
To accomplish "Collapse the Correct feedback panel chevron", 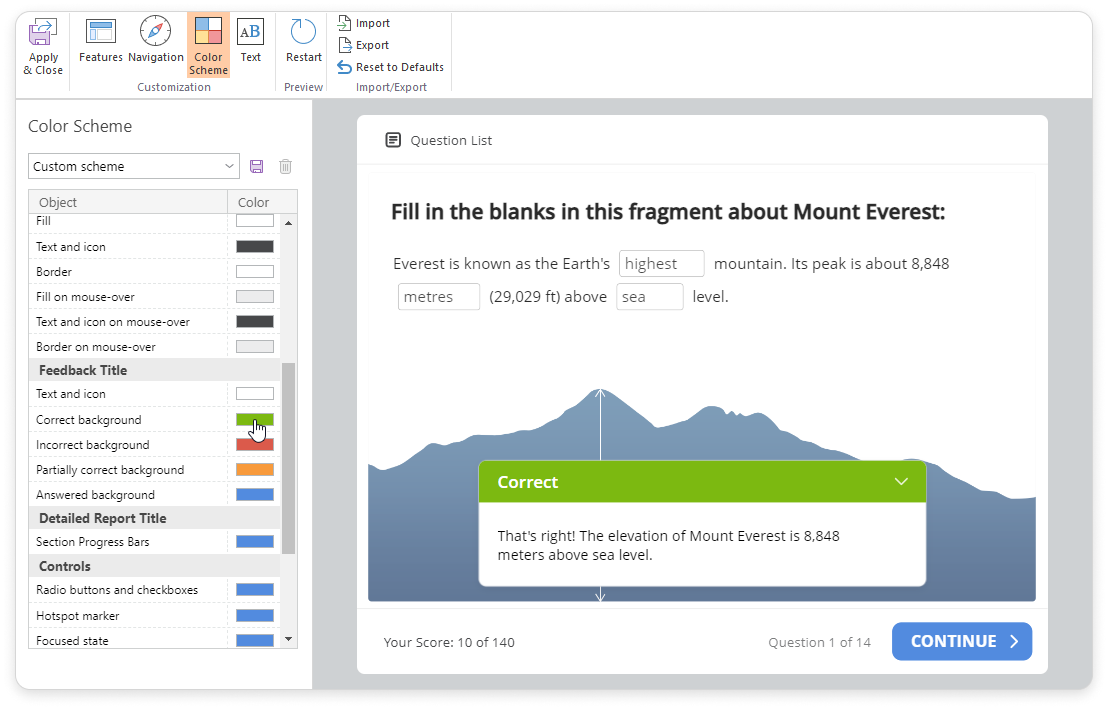I will [901, 481].
